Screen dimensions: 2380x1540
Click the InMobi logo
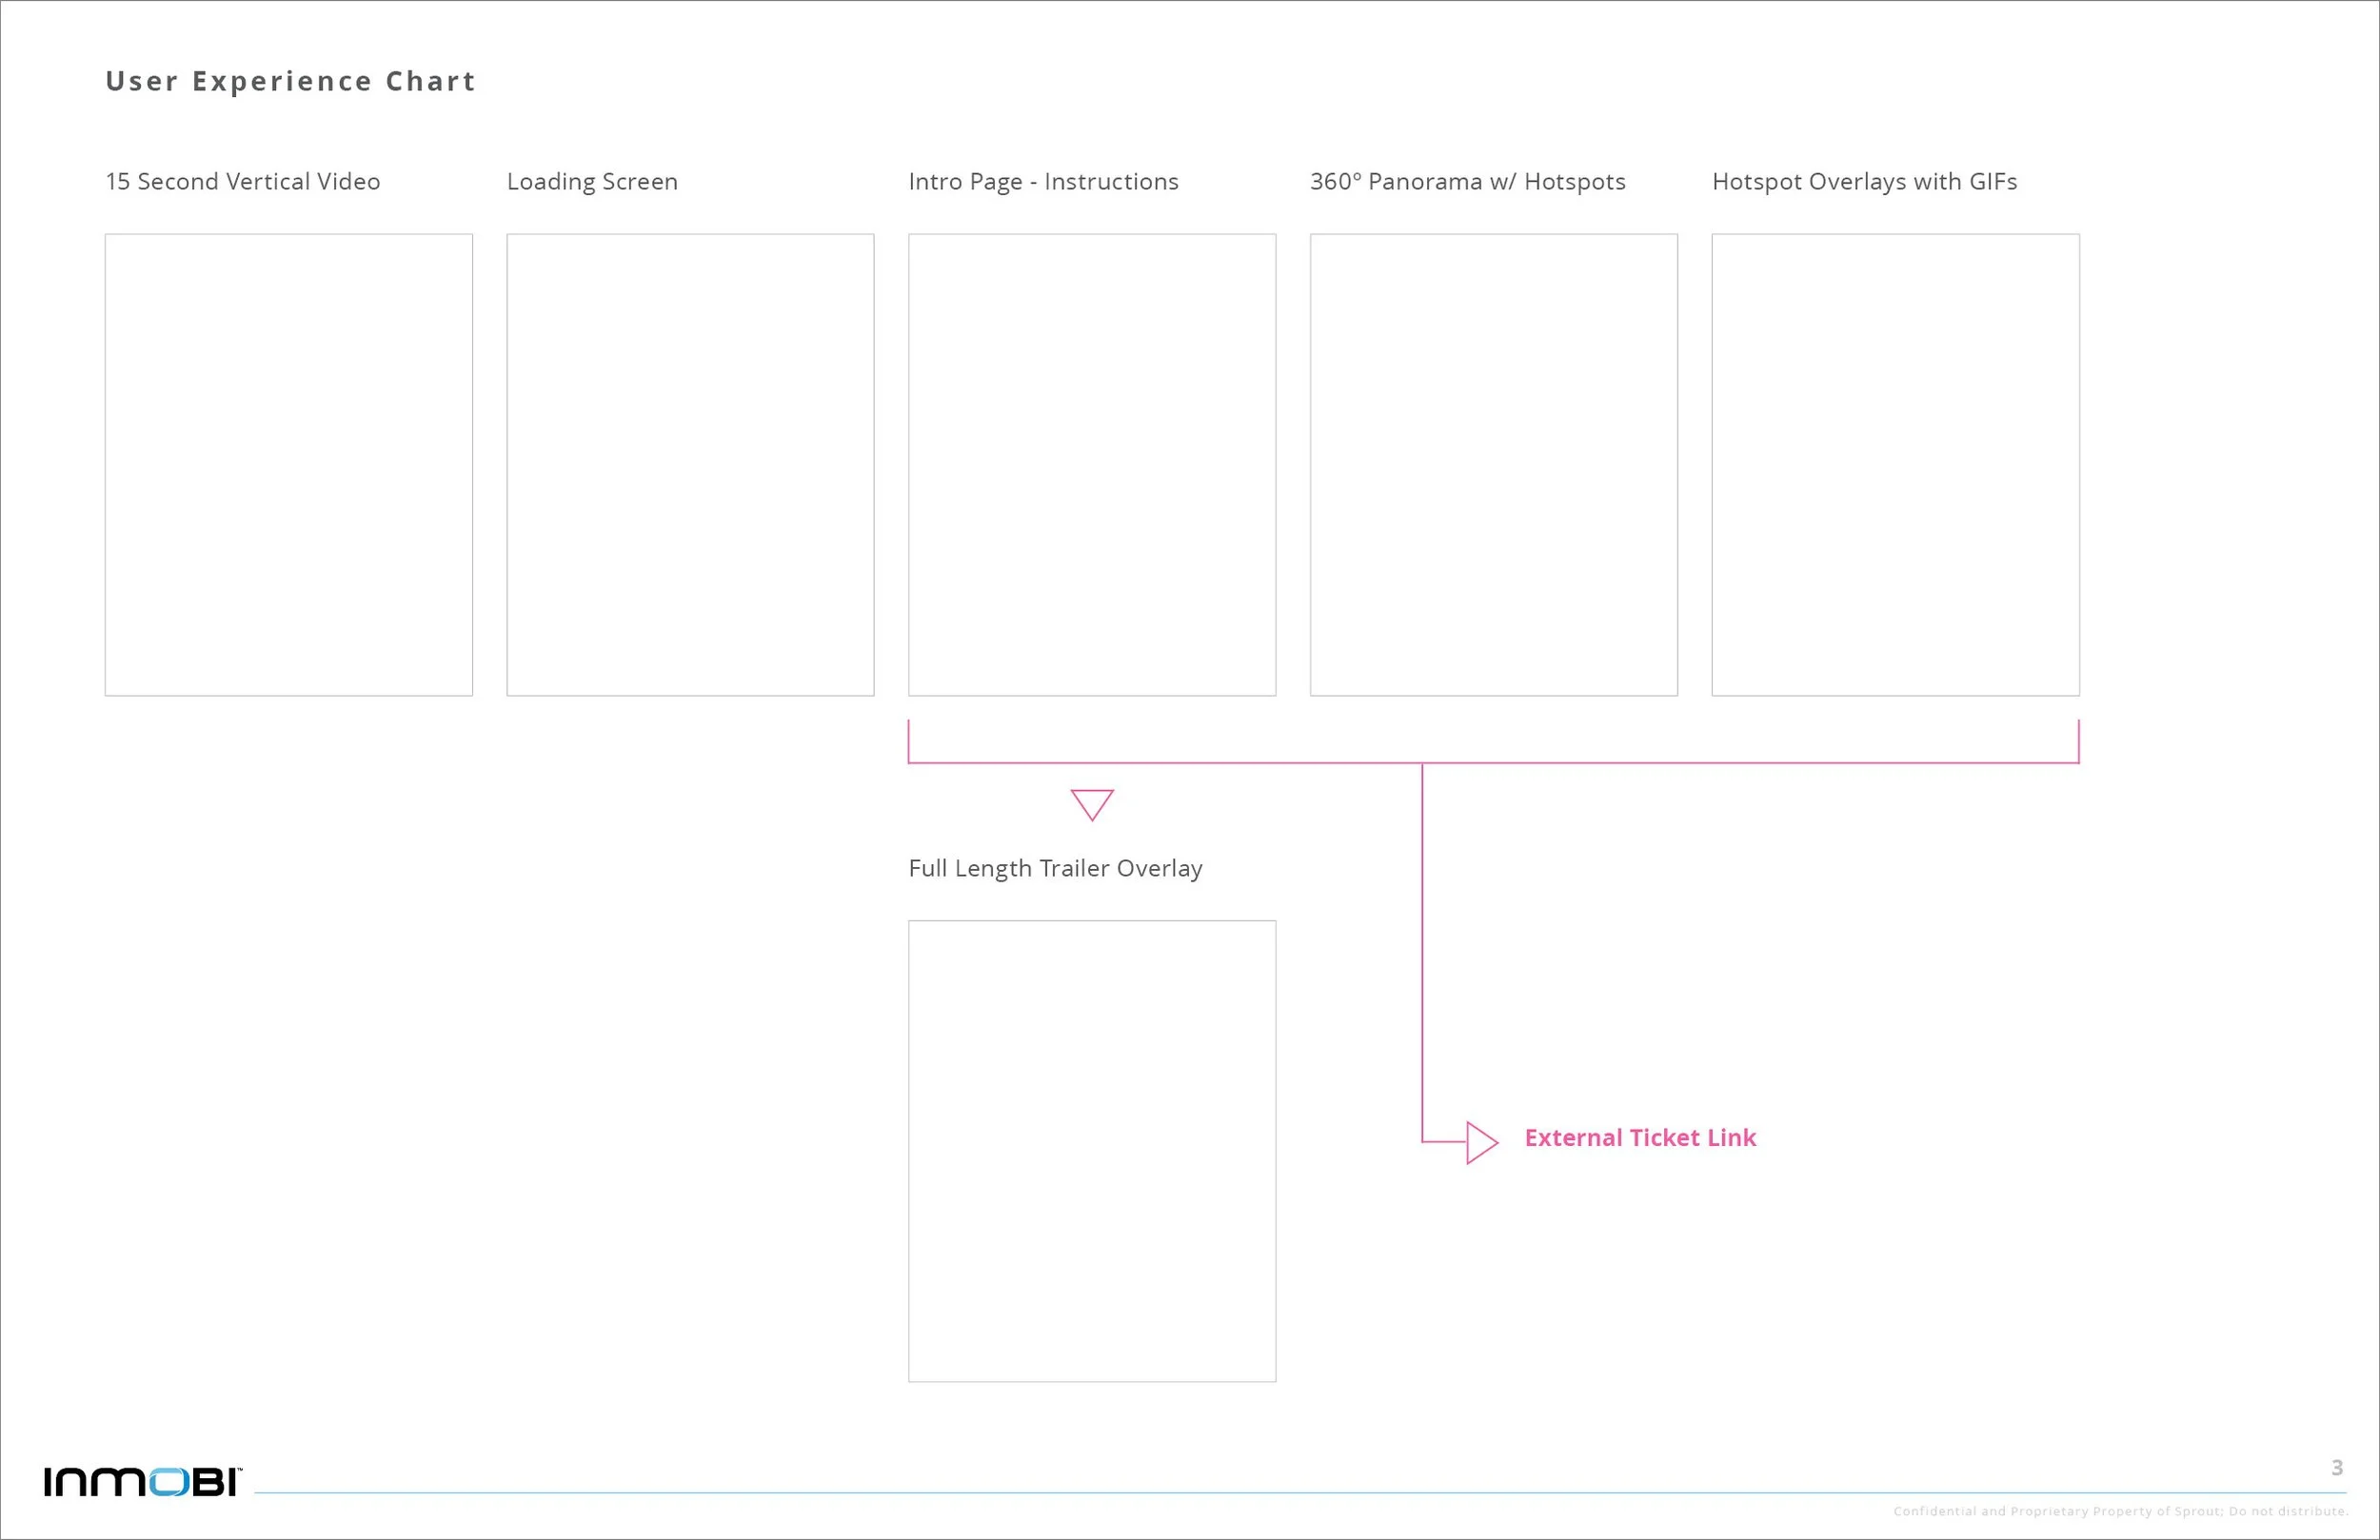[x=142, y=1481]
